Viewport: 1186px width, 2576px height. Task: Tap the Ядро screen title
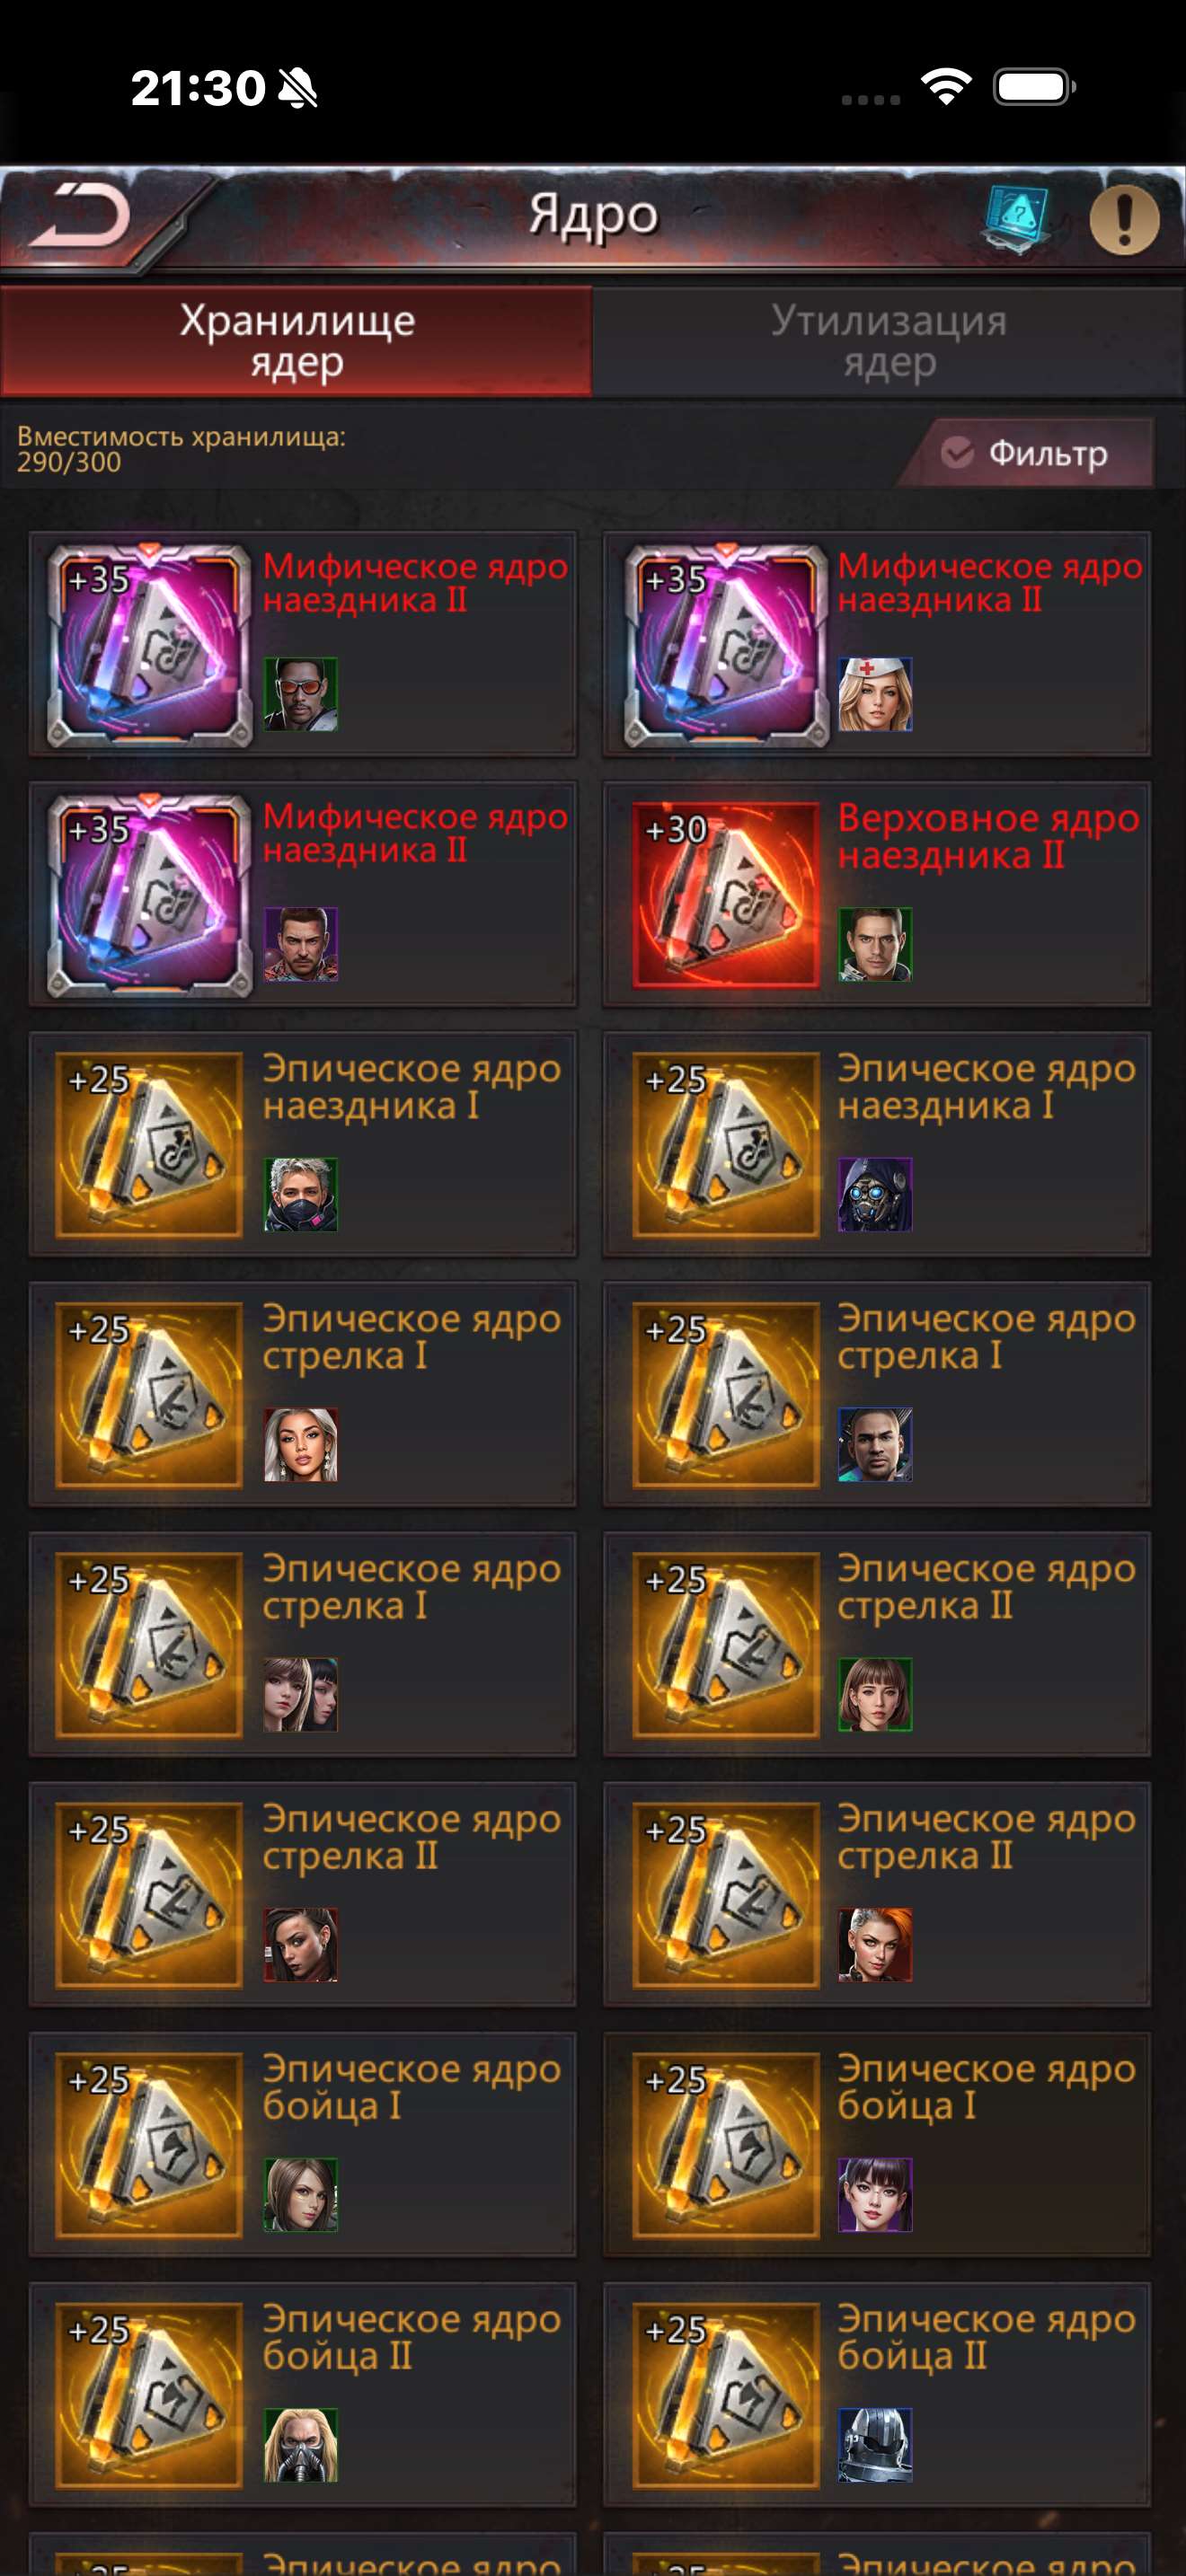coord(593,215)
